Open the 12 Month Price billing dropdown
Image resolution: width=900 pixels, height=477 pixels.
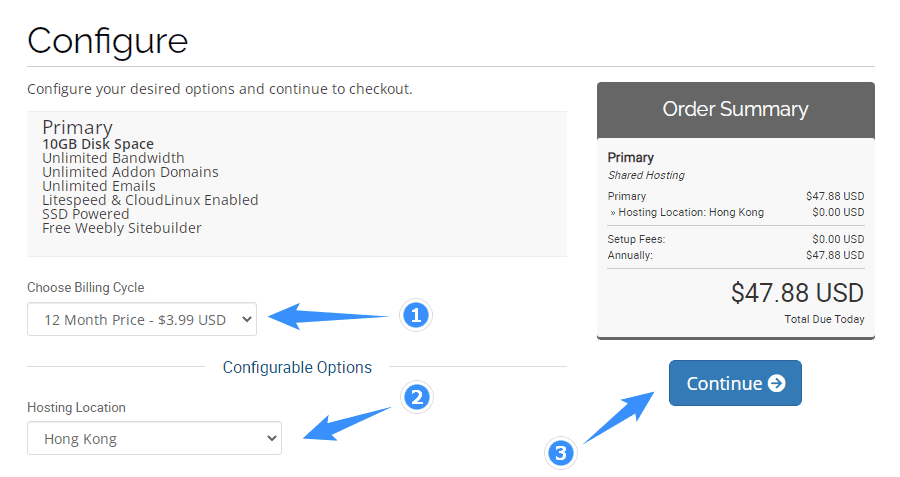(x=142, y=319)
